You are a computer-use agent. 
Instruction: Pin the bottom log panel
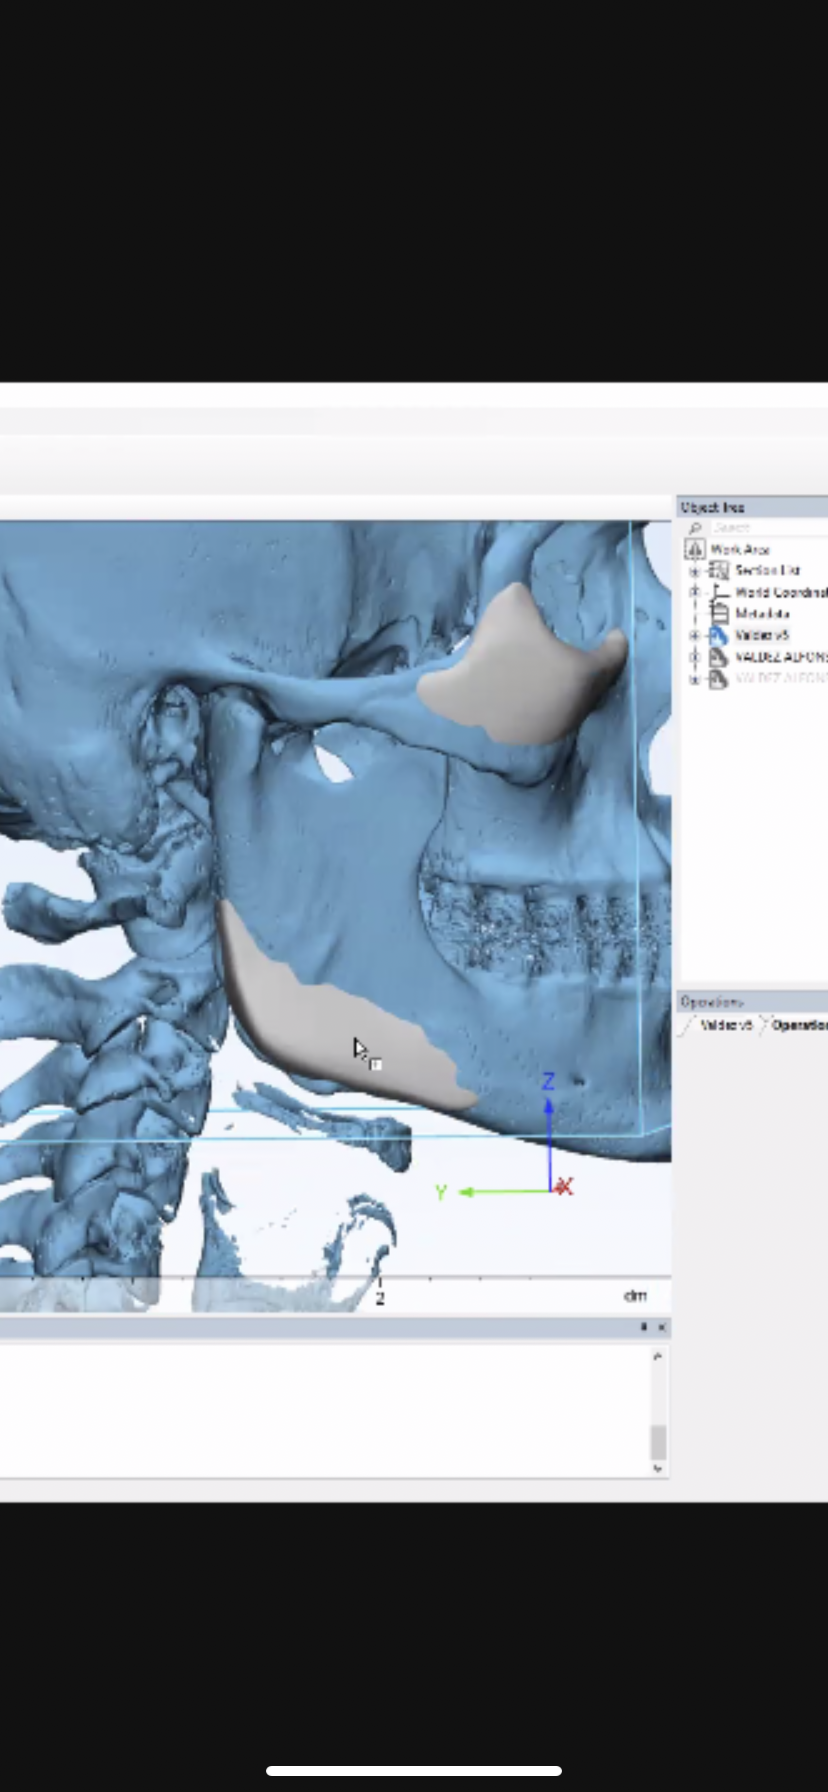[644, 1327]
